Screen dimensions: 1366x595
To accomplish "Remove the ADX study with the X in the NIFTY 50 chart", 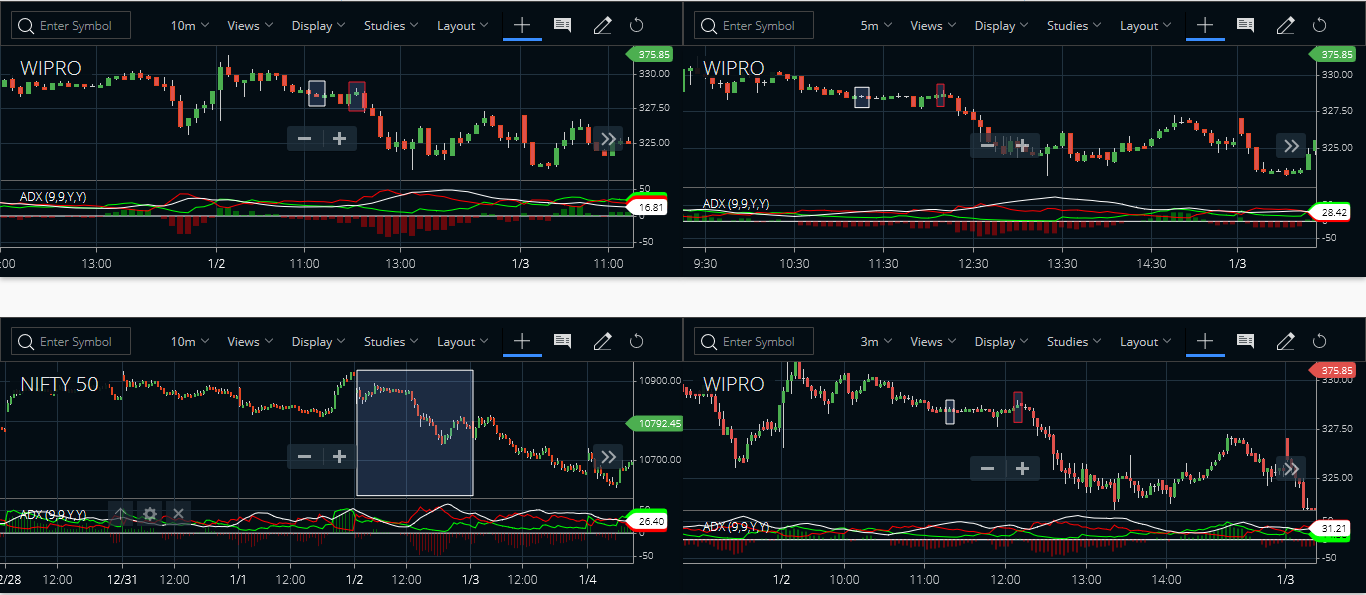I will point(178,514).
